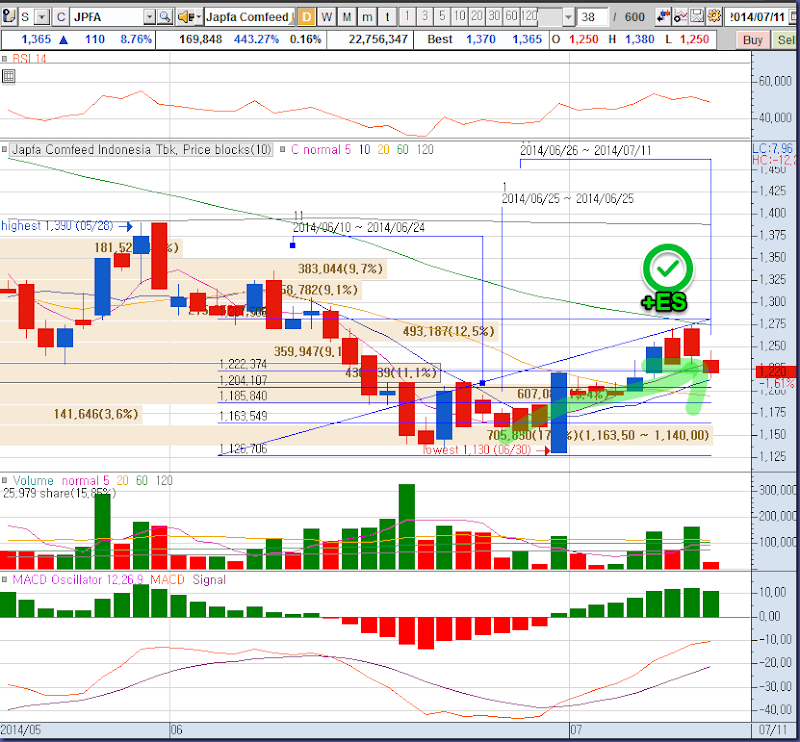The width and height of the screenshot is (800, 742).
Task: Click the RSI 14 label
Action: click(29, 59)
